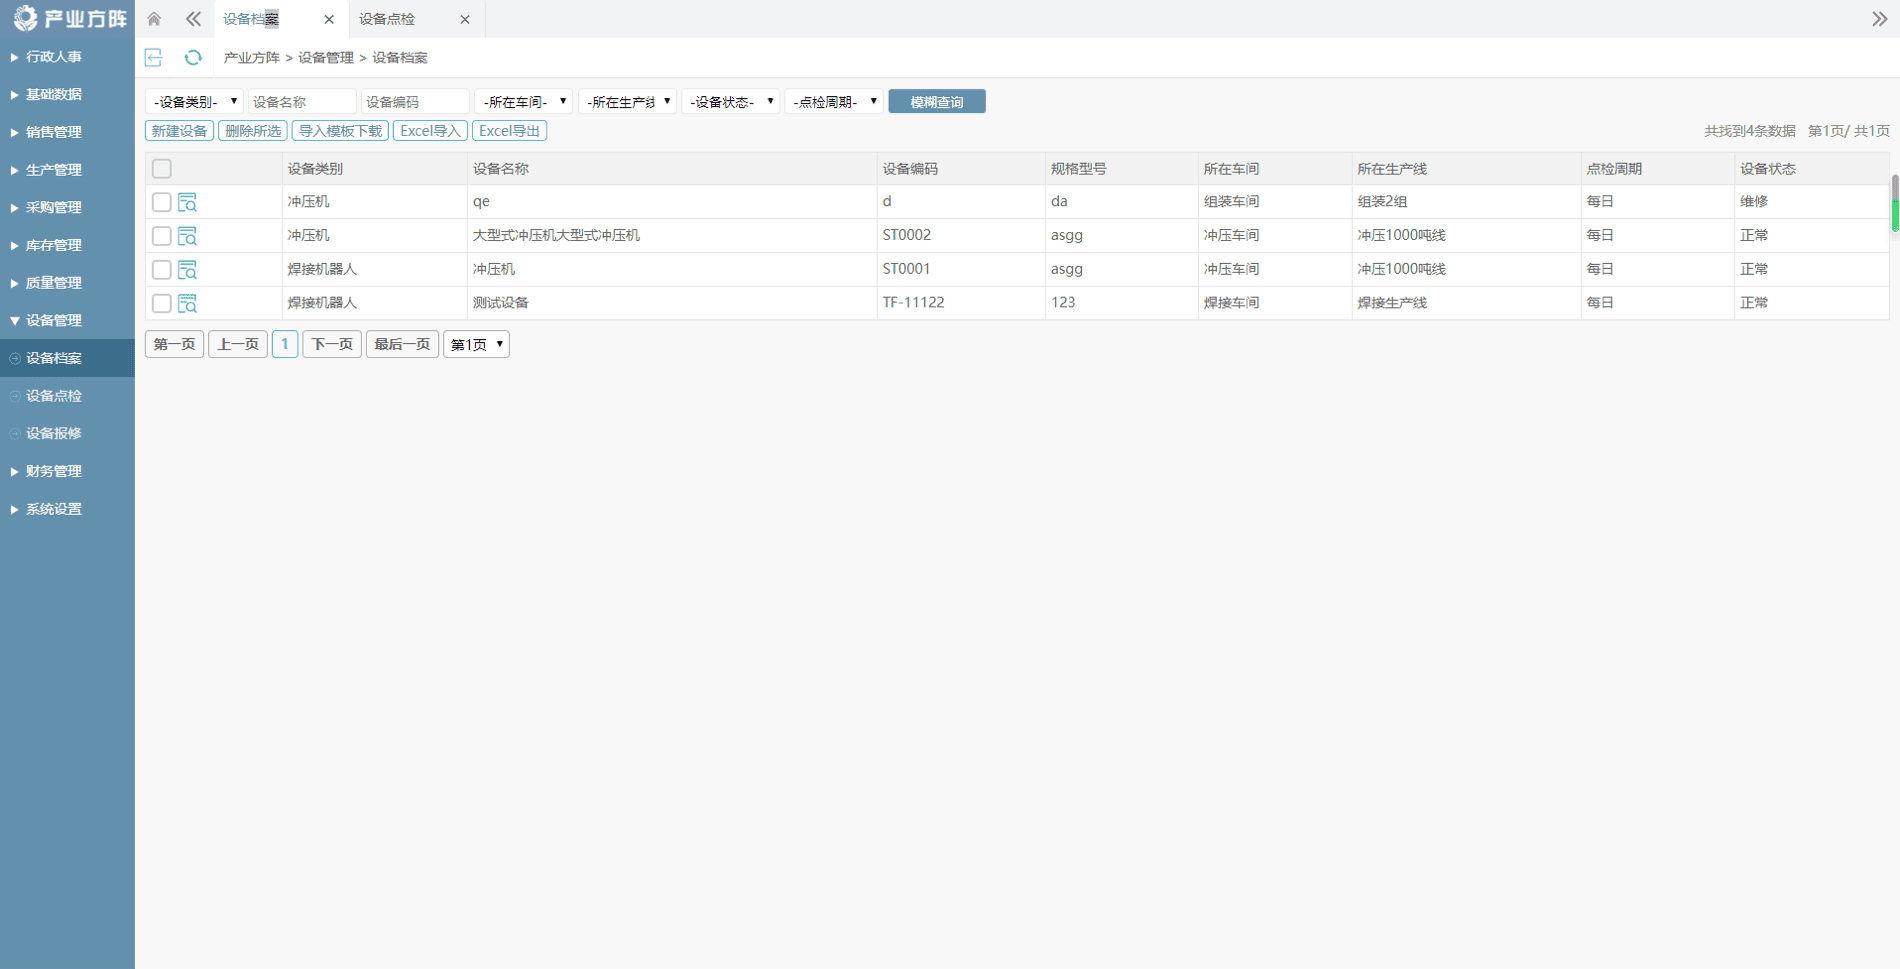Click the double-left arrow to scroll tabs back
The image size is (1900, 969).
click(x=193, y=19)
